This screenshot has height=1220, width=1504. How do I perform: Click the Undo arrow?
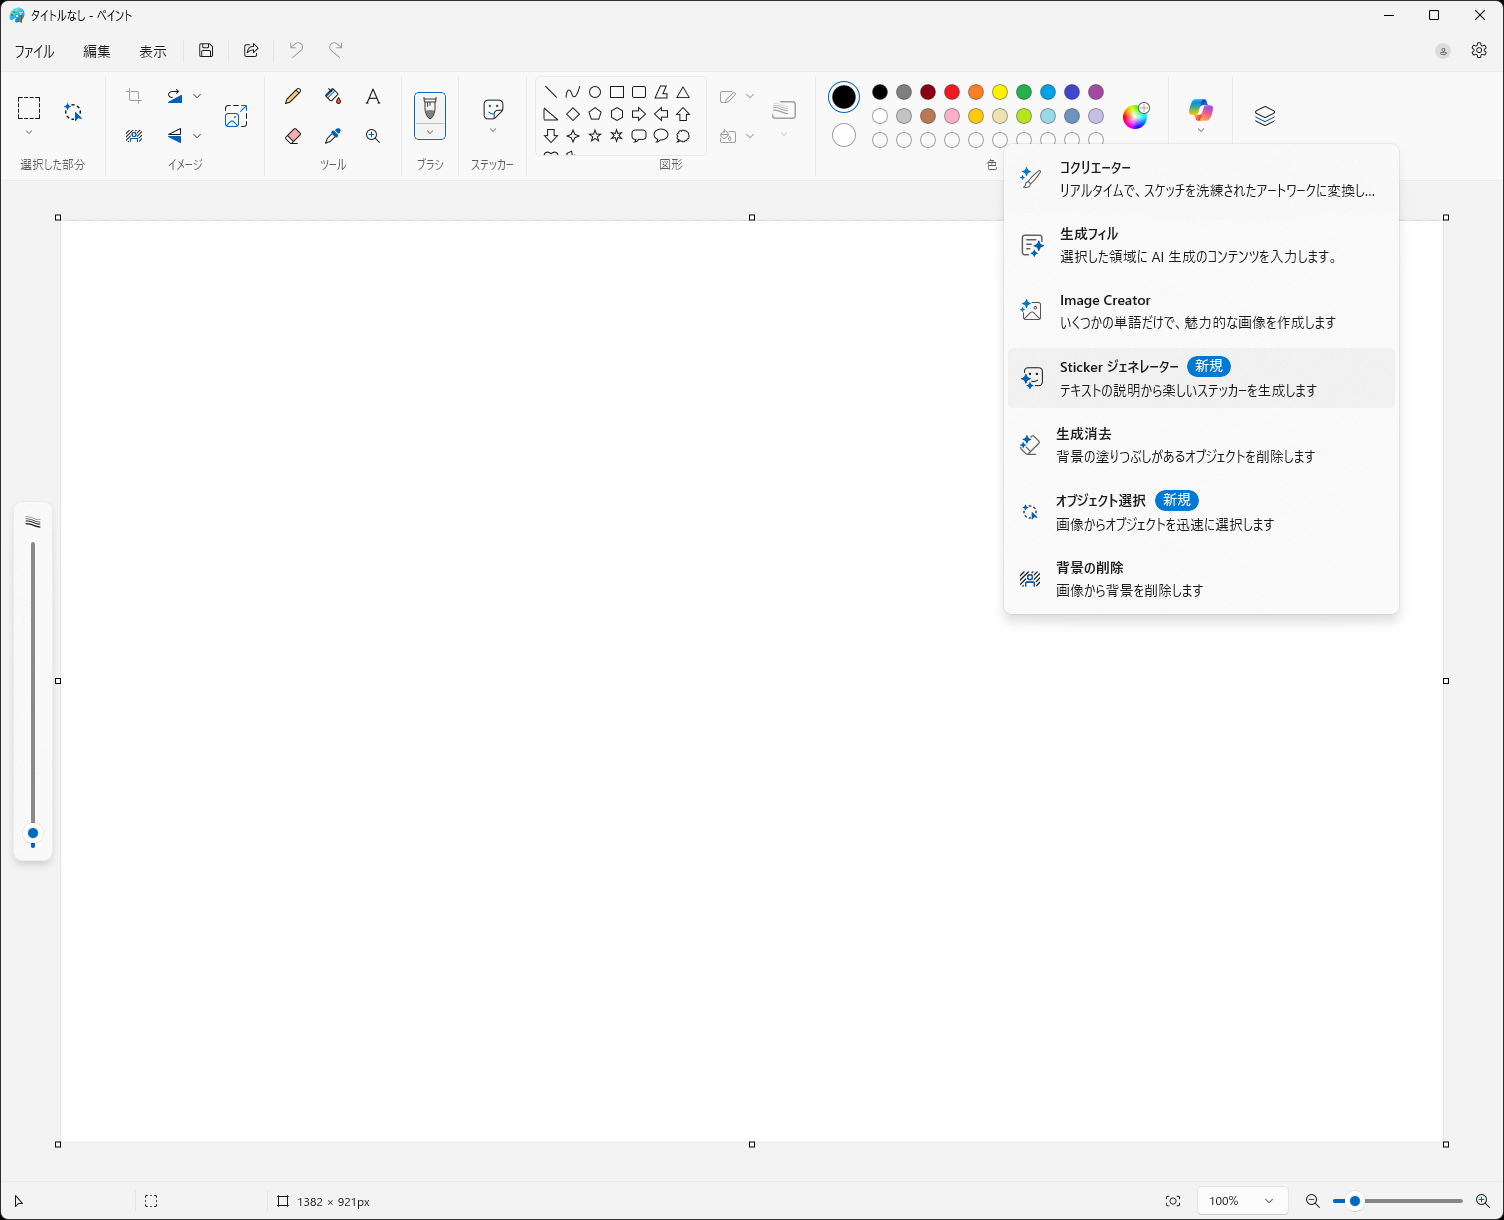296,50
